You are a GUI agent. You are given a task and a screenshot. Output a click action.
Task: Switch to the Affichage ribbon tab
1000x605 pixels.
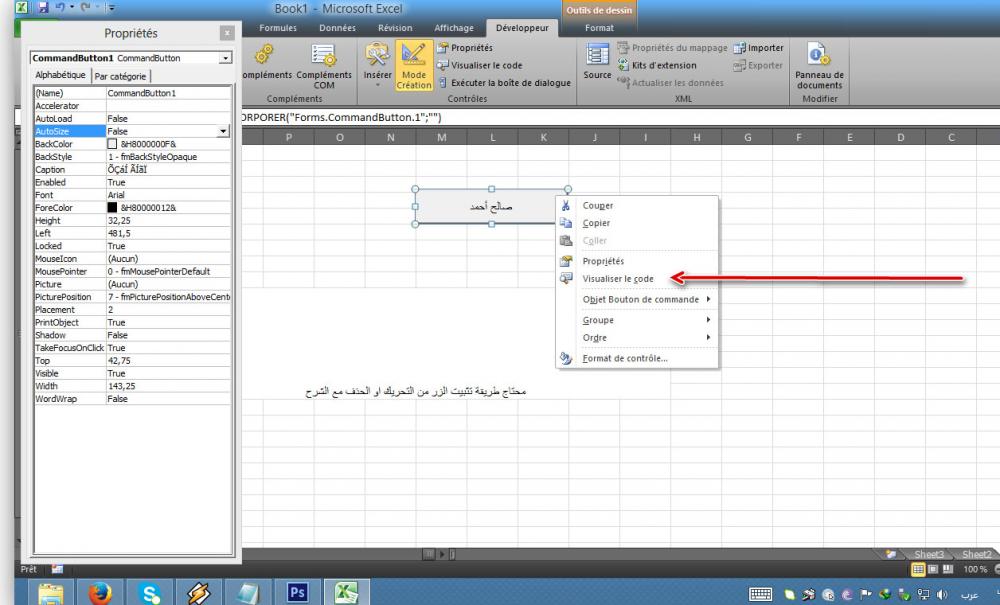(454, 28)
